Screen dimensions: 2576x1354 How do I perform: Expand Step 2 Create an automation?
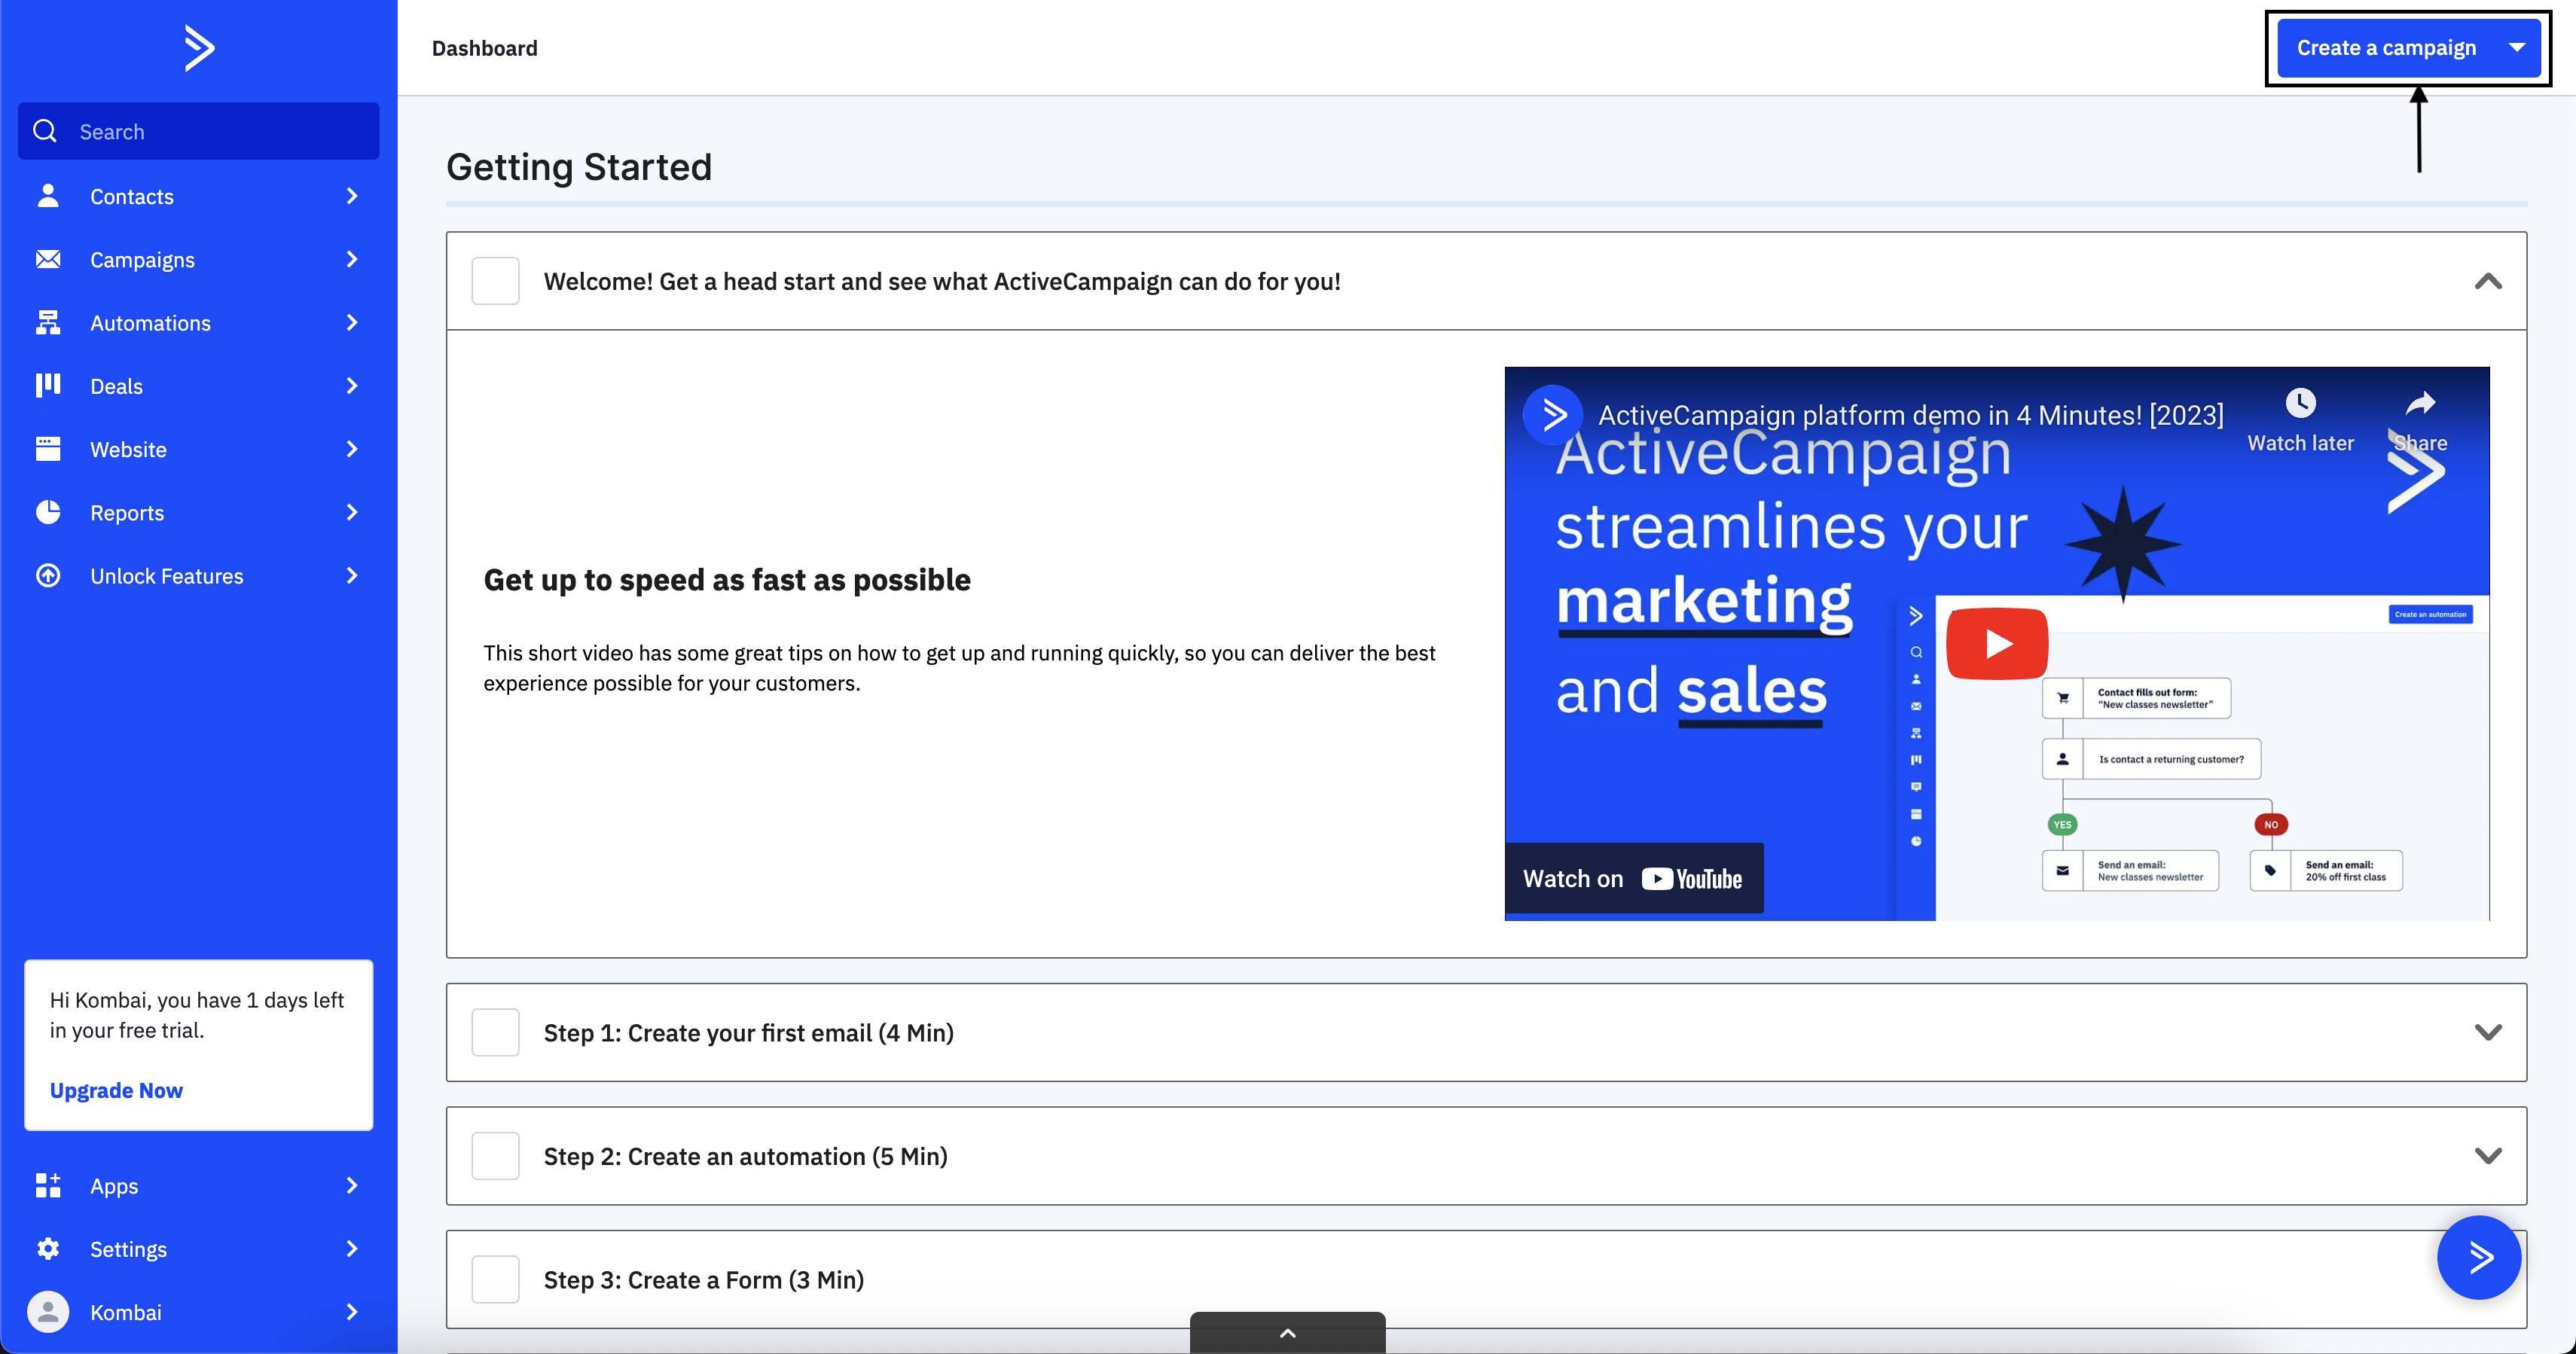tap(2488, 1156)
